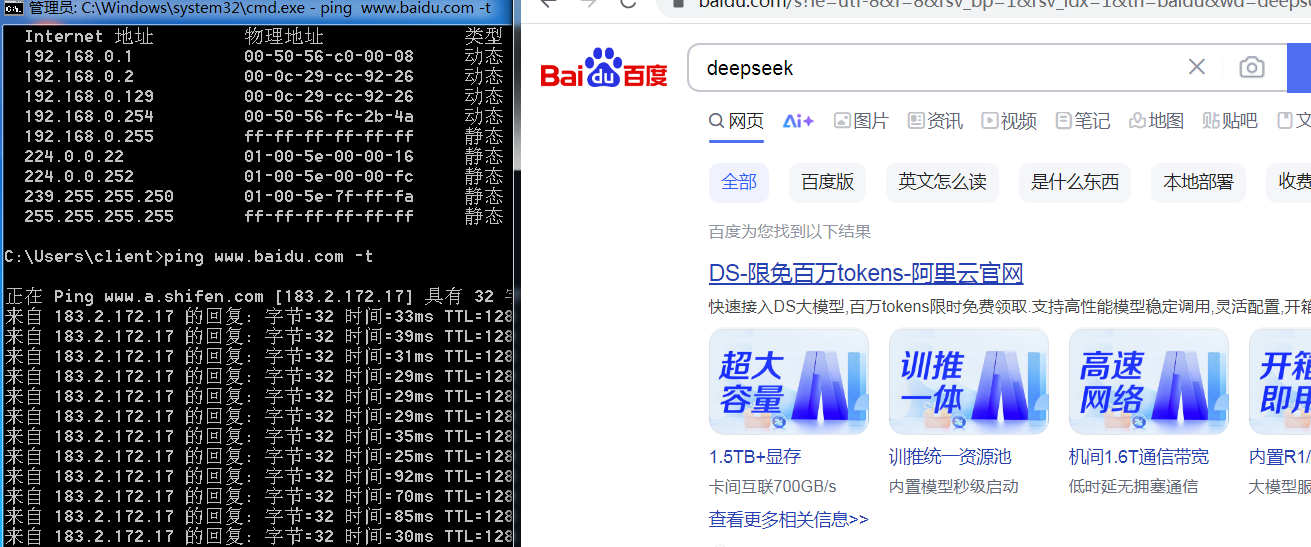Click 低时延无拥塞通信 text

[x=1134, y=487]
